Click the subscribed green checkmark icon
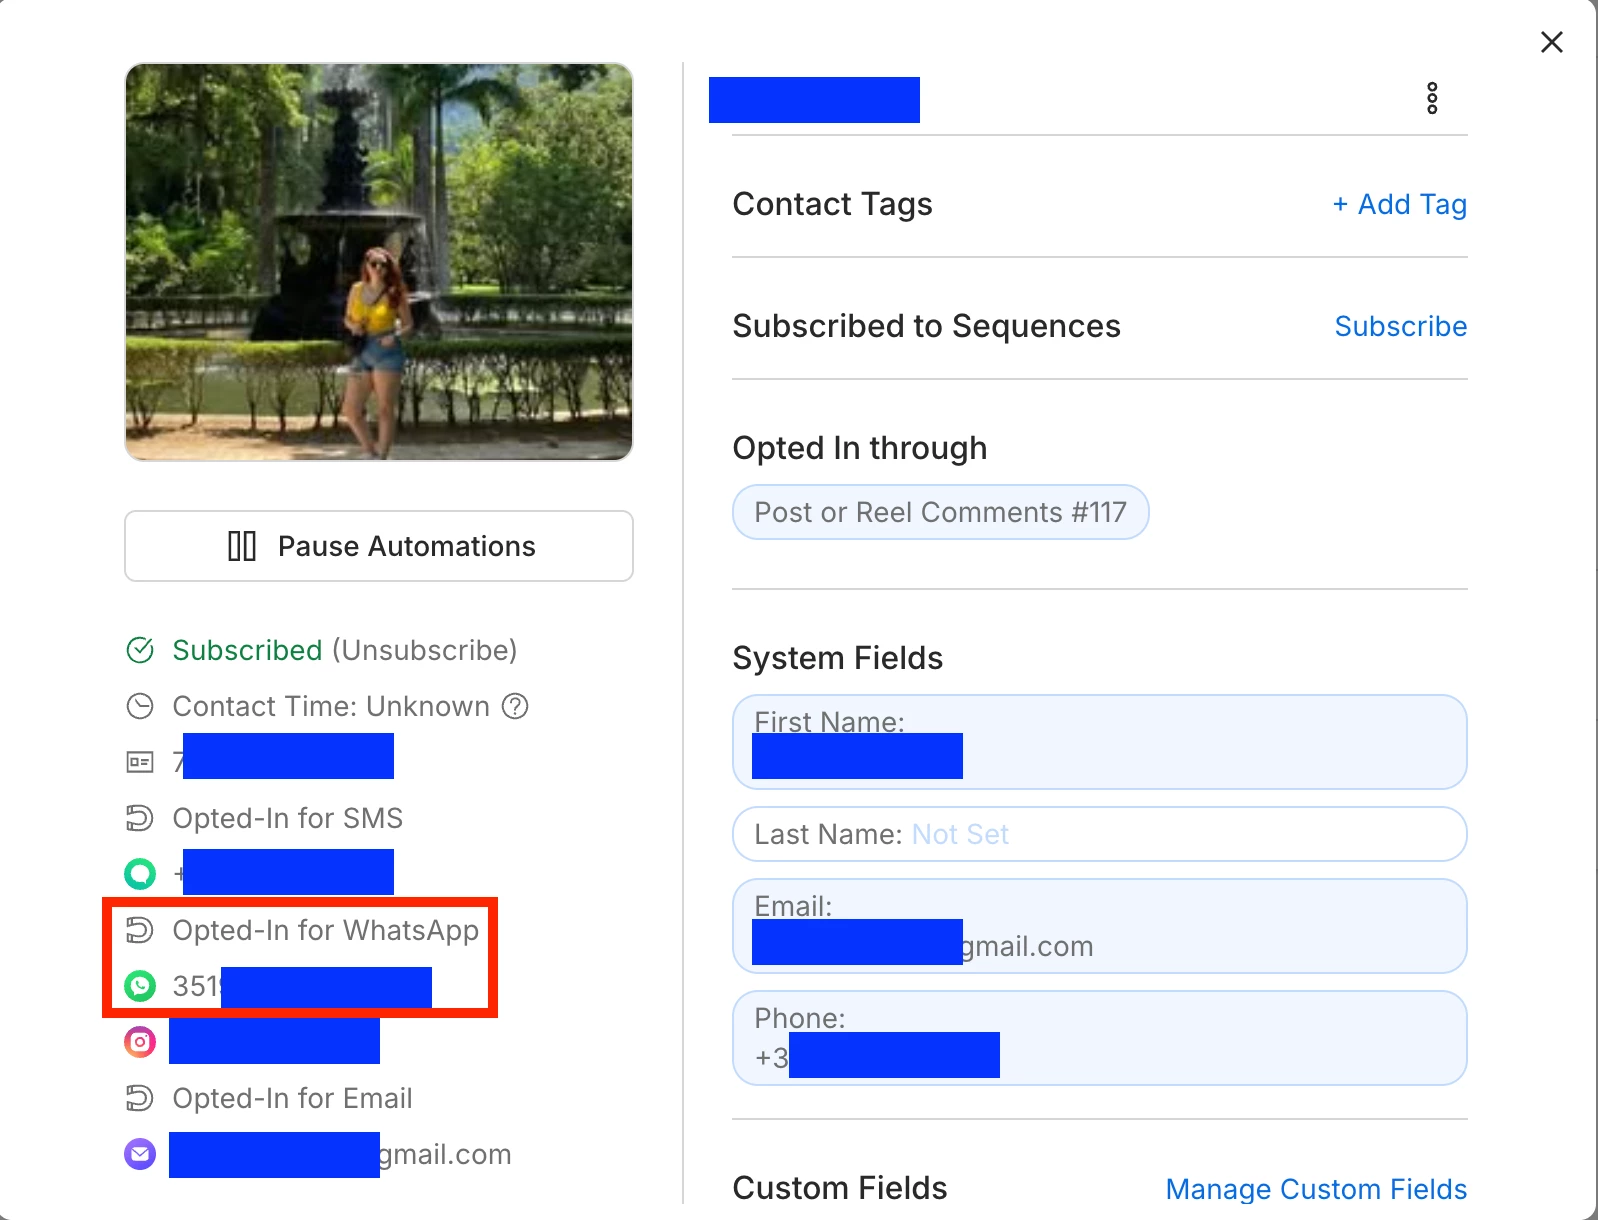This screenshot has width=1598, height=1220. coord(140,650)
